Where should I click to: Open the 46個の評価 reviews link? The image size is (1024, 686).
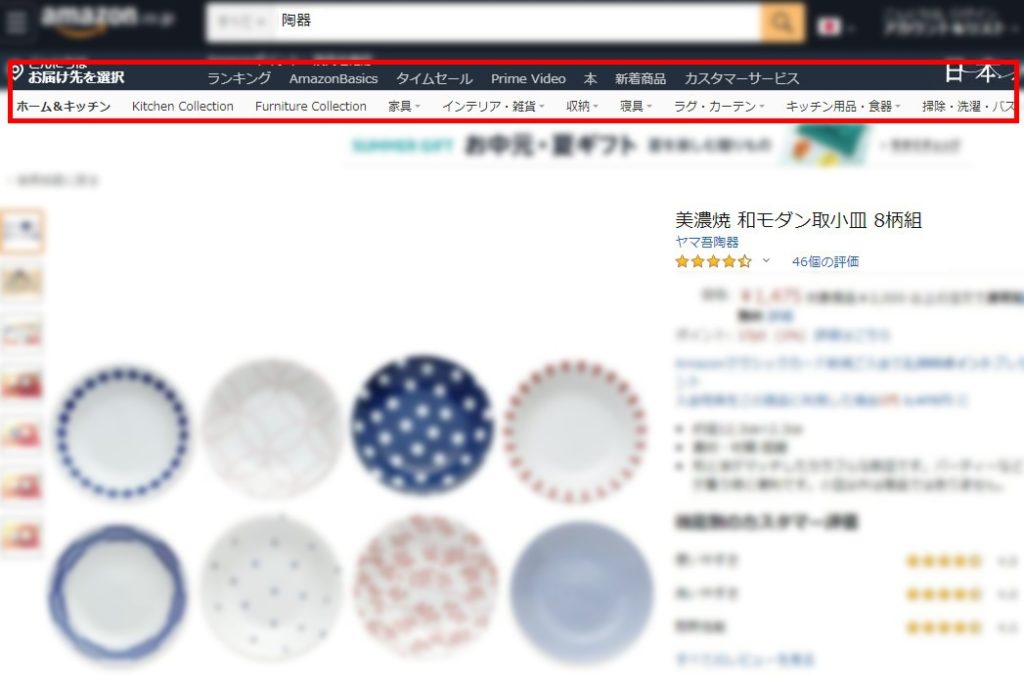pyautogui.click(x=825, y=261)
